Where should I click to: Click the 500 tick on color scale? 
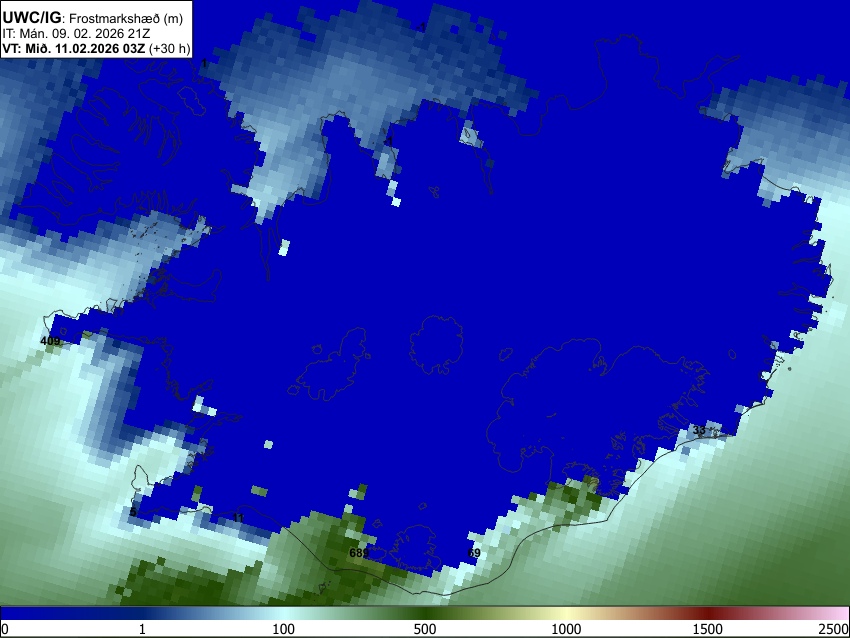click(425, 629)
